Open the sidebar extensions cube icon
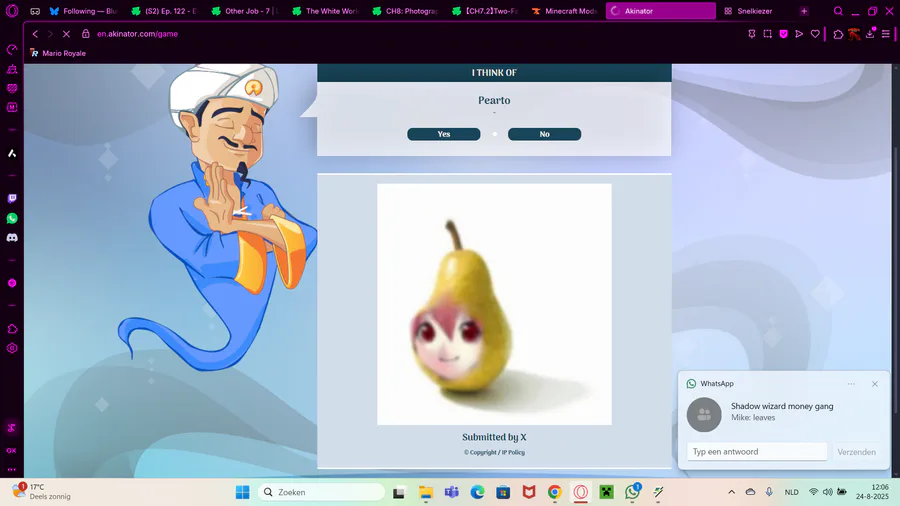Image resolution: width=900 pixels, height=506 pixels. pyautogui.click(x=12, y=329)
